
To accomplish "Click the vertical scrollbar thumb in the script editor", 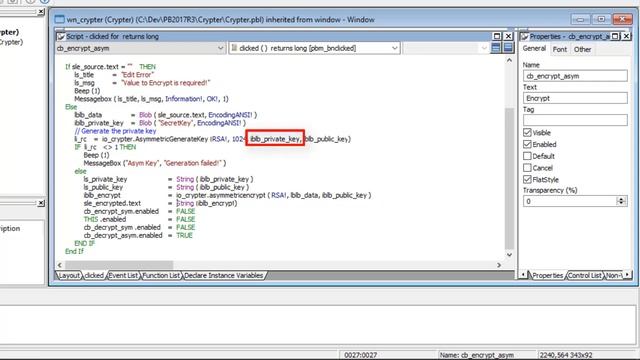I will 509,178.
